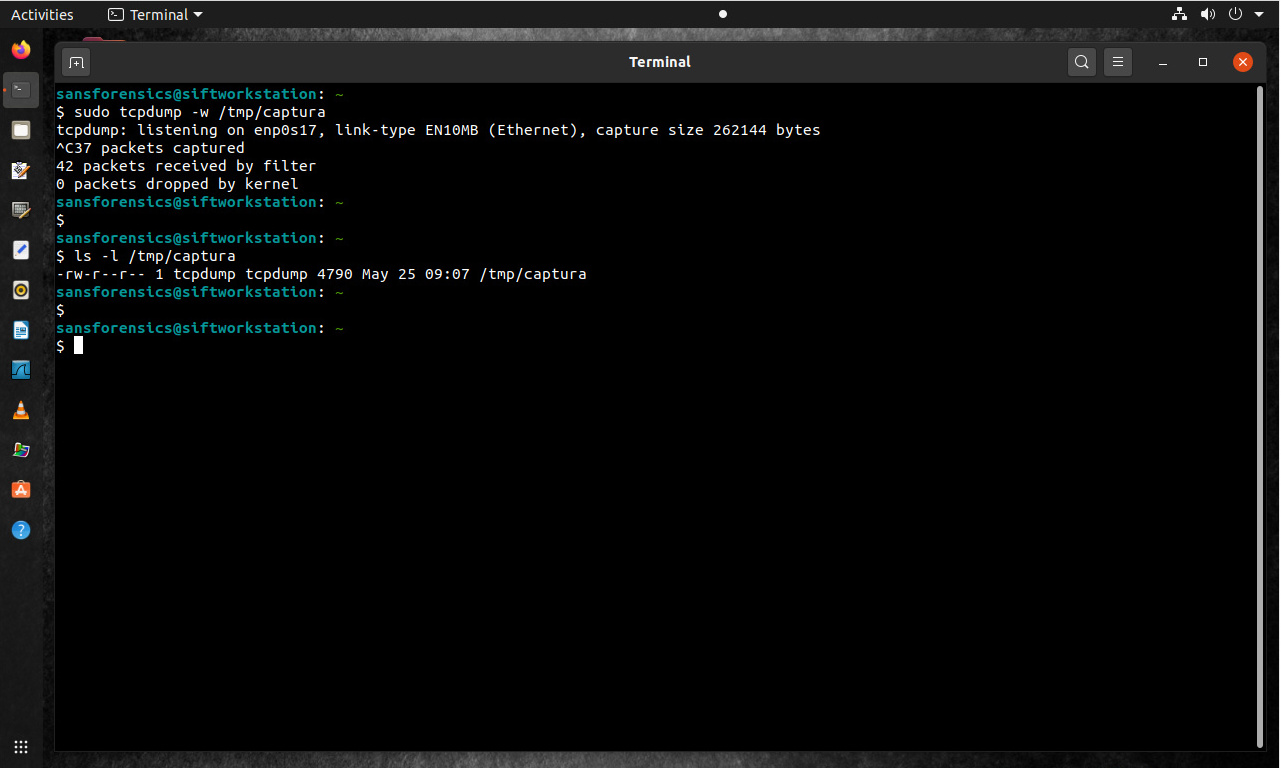Open the terminal hamburger menu

[1118, 62]
